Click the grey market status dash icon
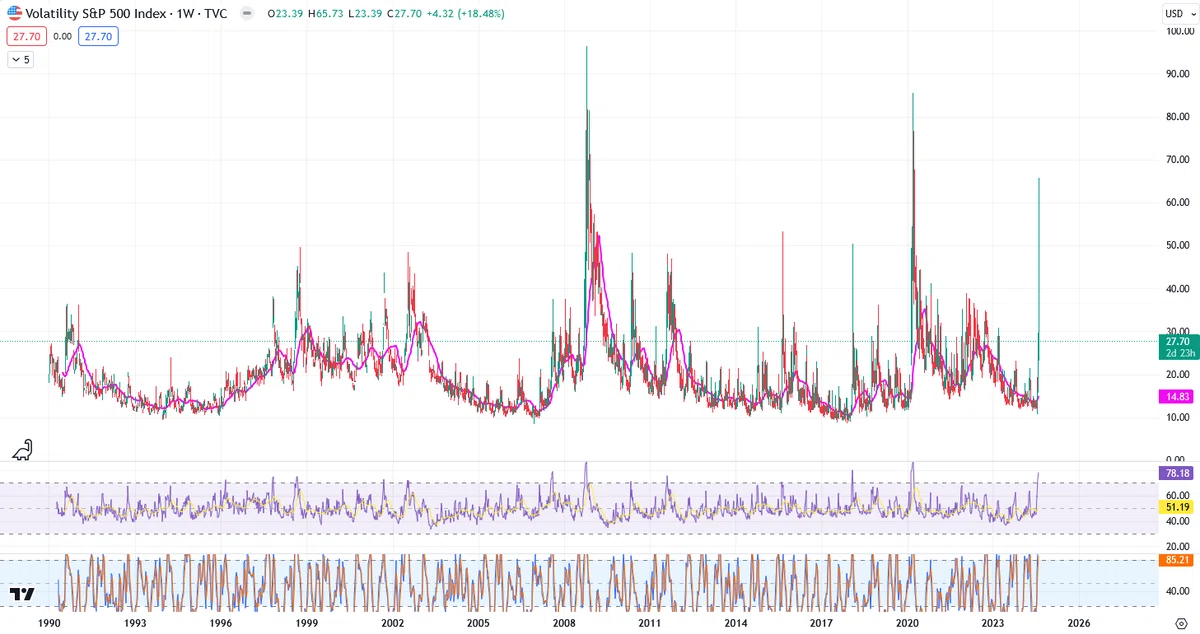 [x=246, y=14]
